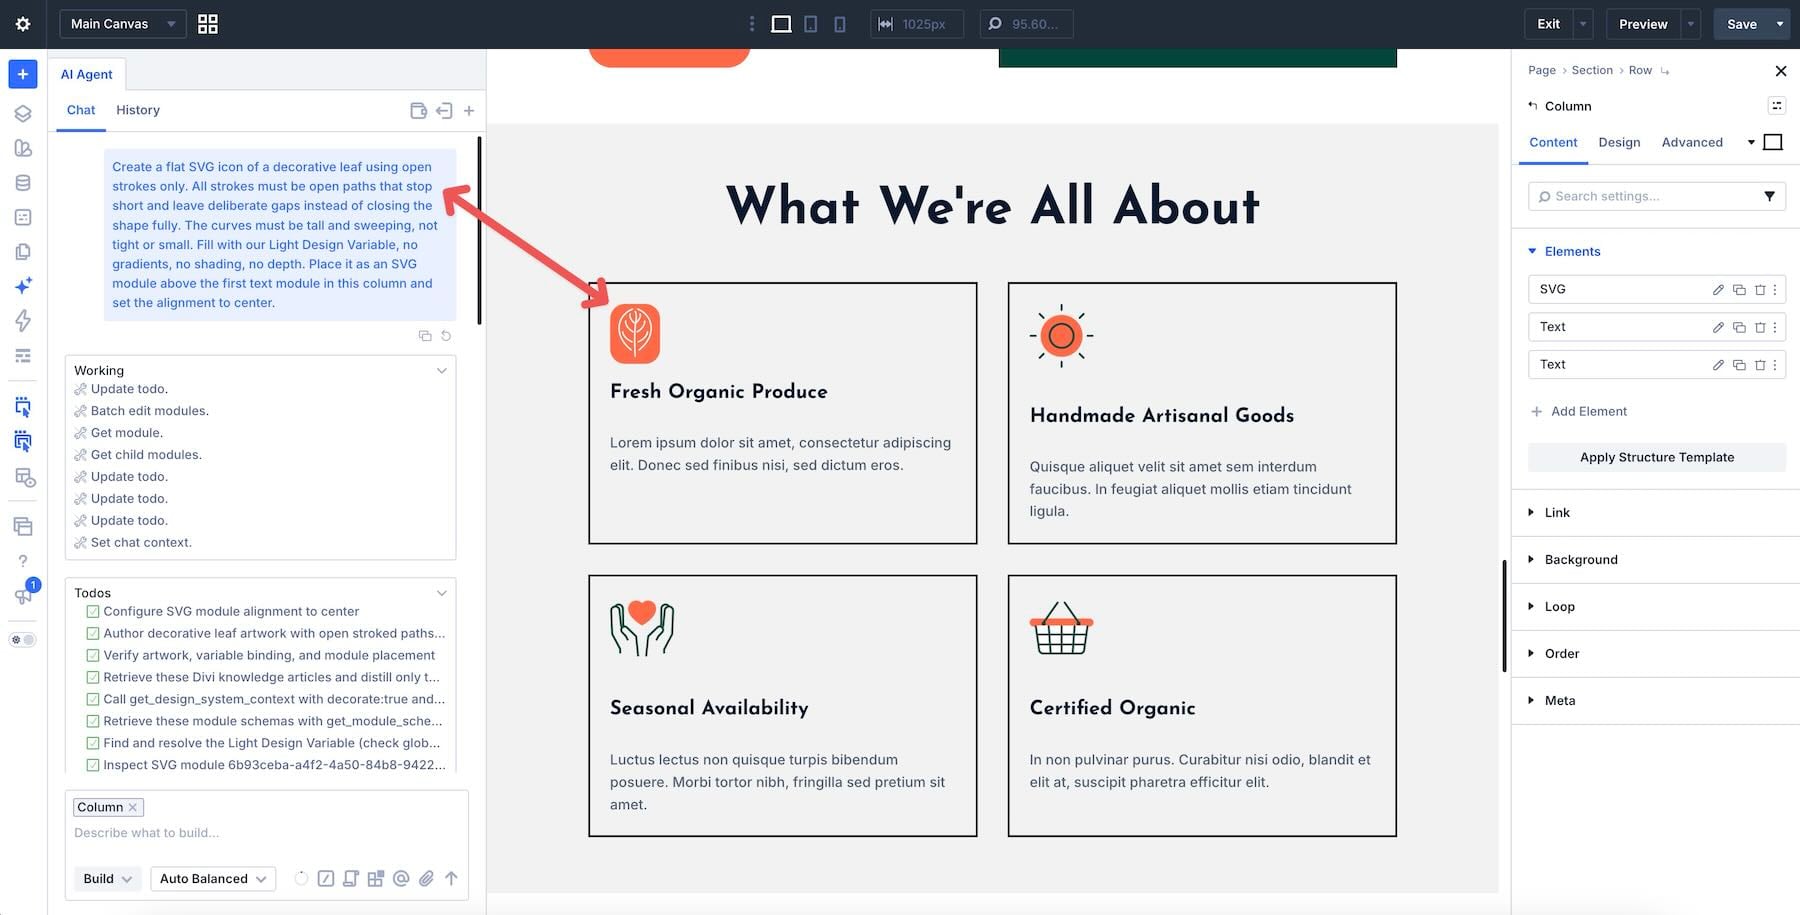1800x915 pixels.
Task: Click the mention at-sign icon
Action: point(401,878)
